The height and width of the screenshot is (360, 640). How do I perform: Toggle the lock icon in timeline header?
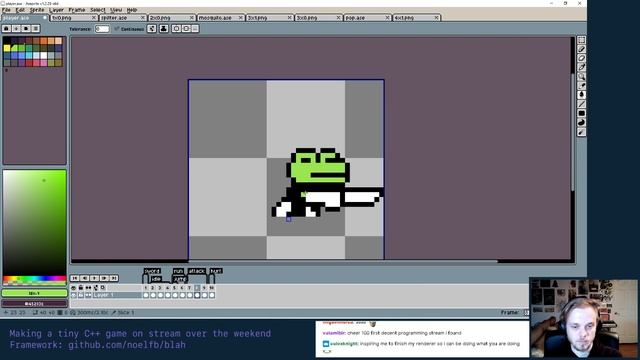(81, 288)
